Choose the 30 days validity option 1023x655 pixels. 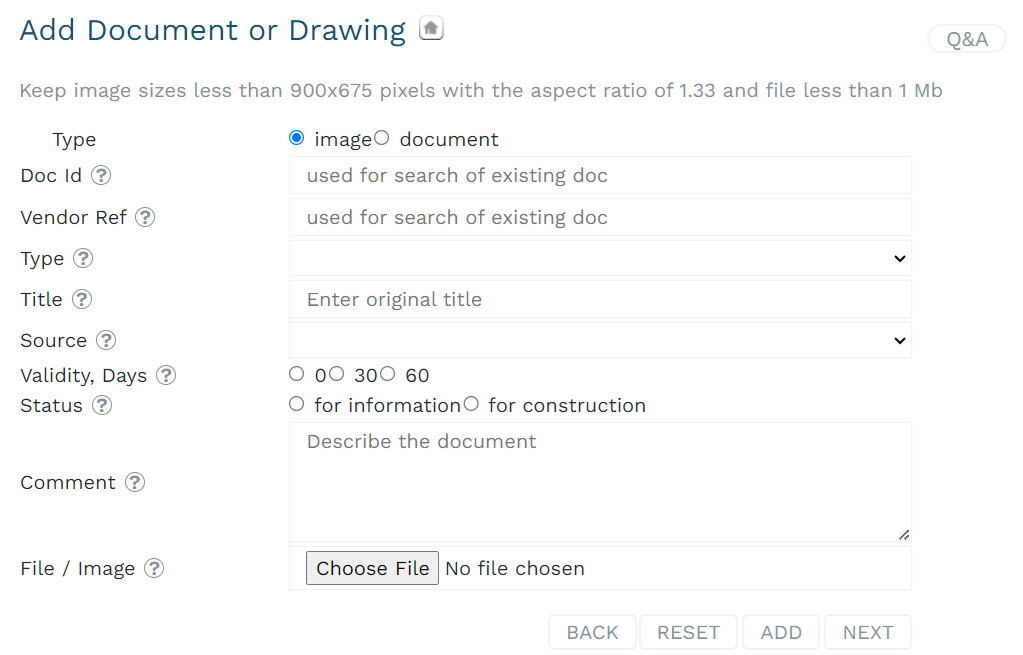[336, 374]
